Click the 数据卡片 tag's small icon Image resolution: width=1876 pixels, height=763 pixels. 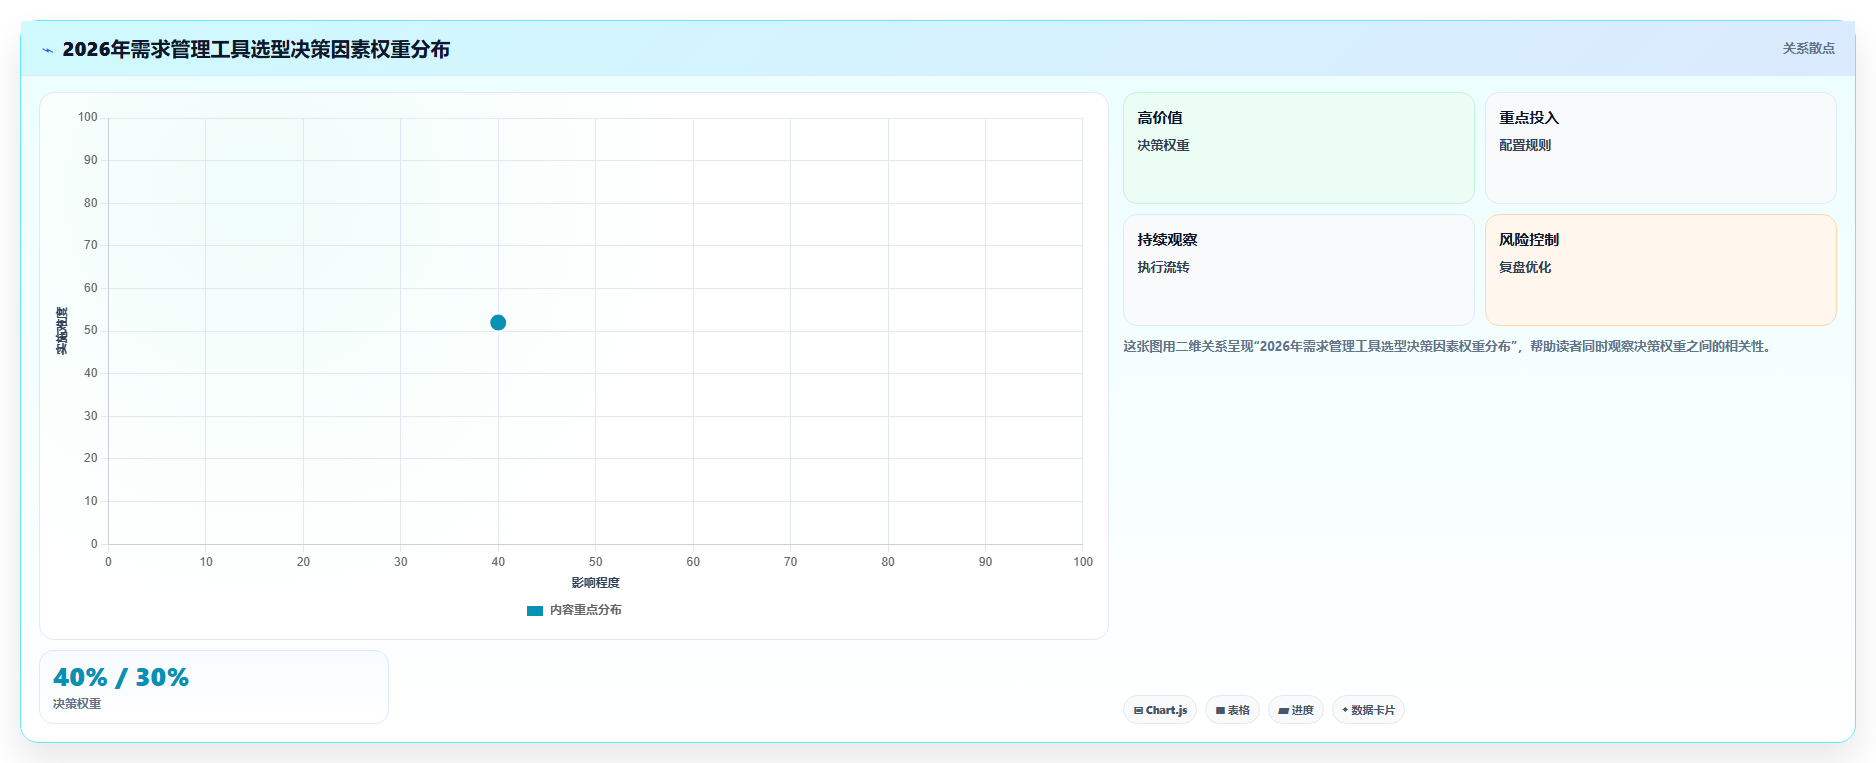pyautogui.click(x=1345, y=710)
